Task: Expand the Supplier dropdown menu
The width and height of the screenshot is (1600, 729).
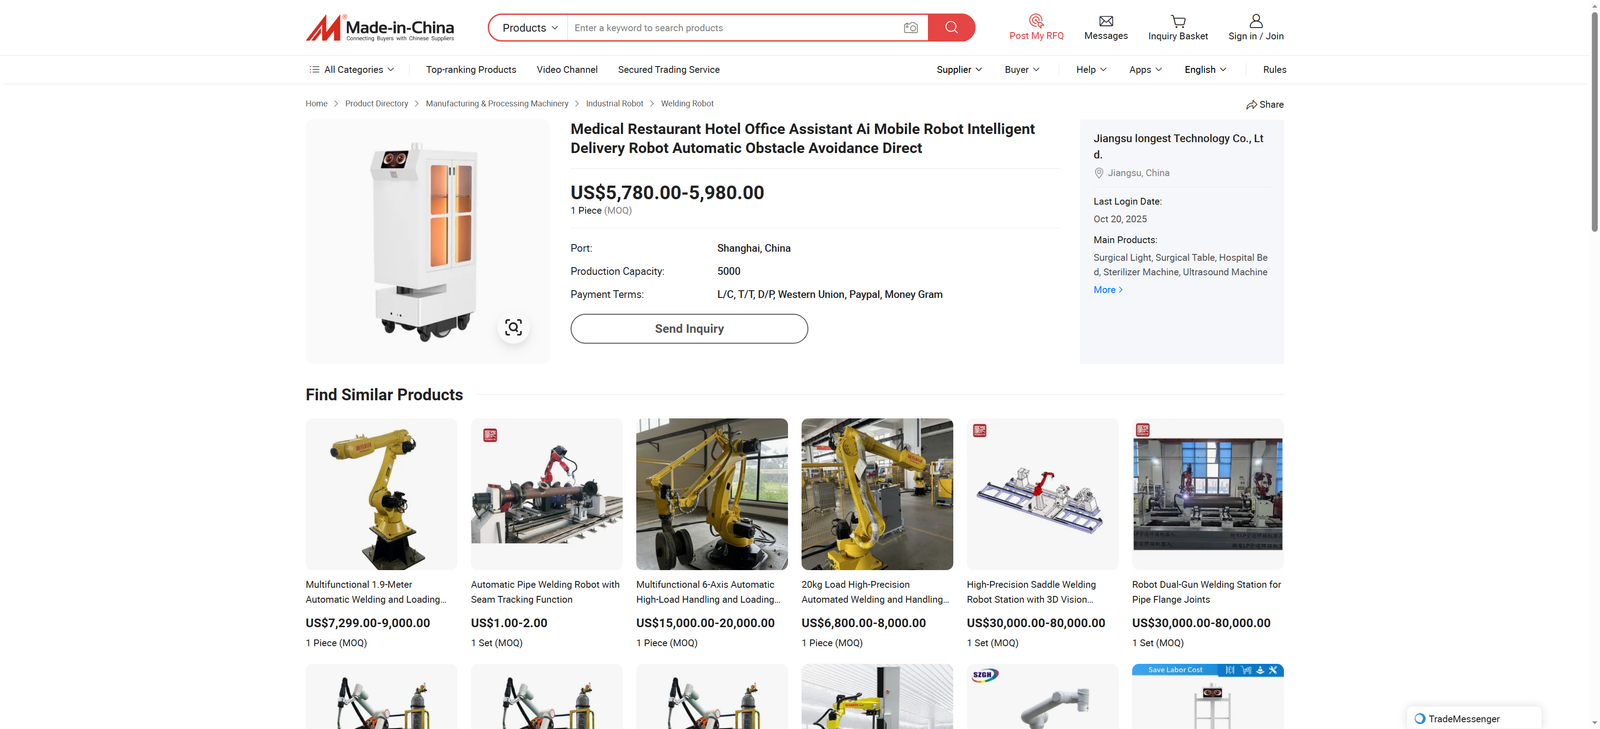Action: pos(959,70)
